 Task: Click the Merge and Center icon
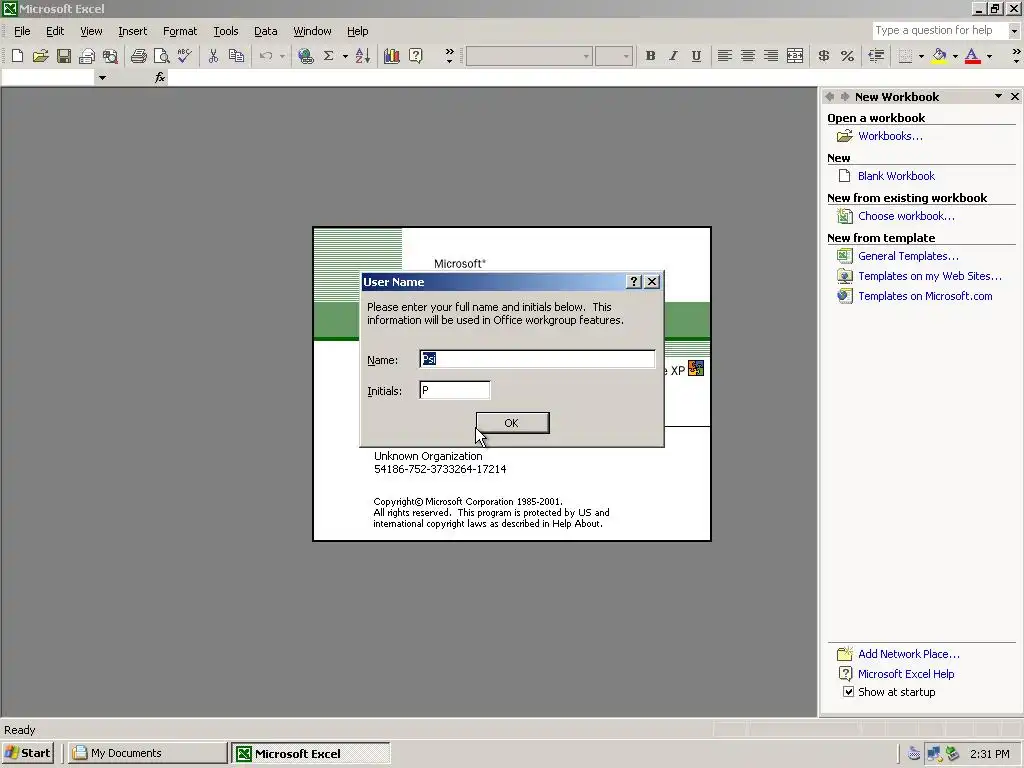click(795, 56)
